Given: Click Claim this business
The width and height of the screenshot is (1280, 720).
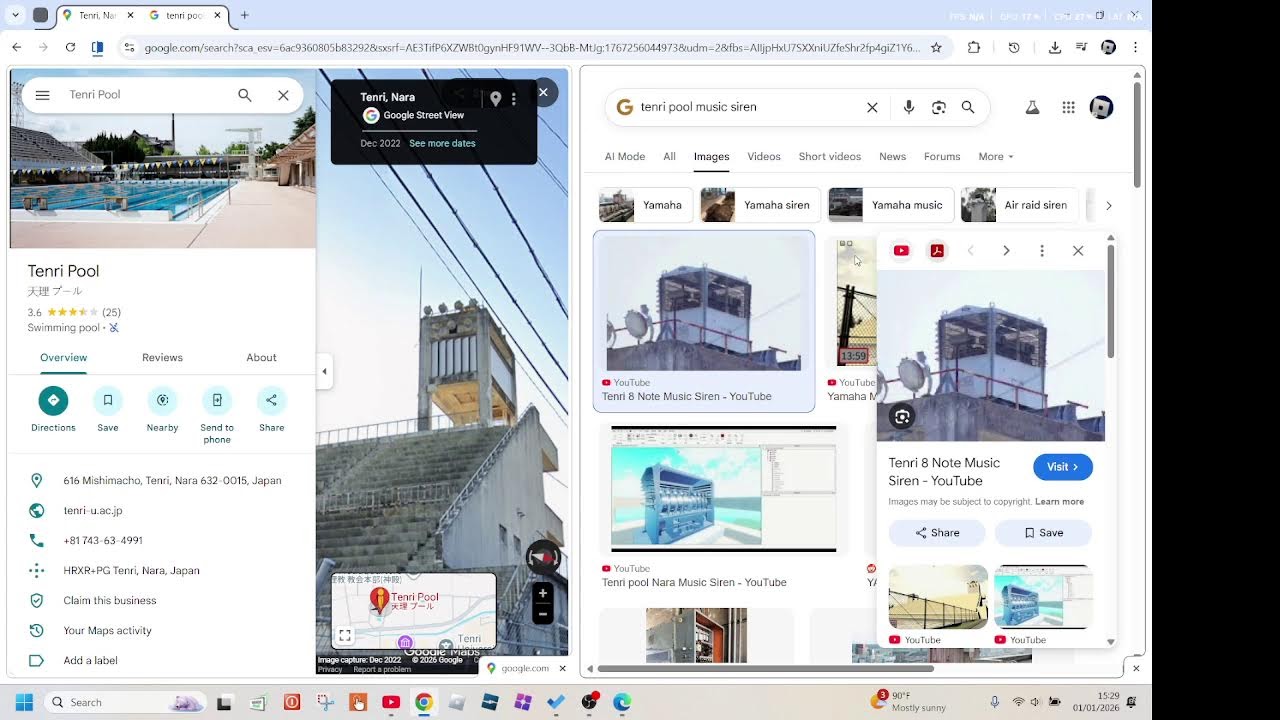Looking at the screenshot, I should tap(110, 600).
